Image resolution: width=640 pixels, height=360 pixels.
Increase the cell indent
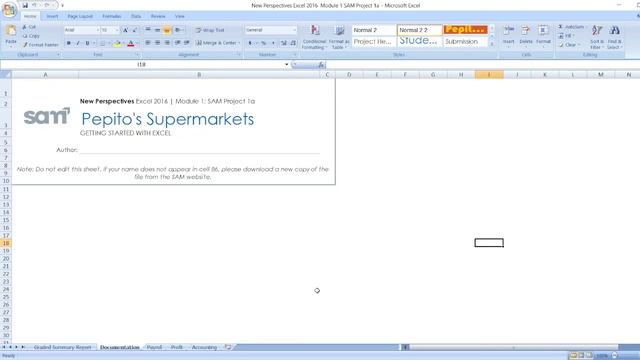(187, 43)
